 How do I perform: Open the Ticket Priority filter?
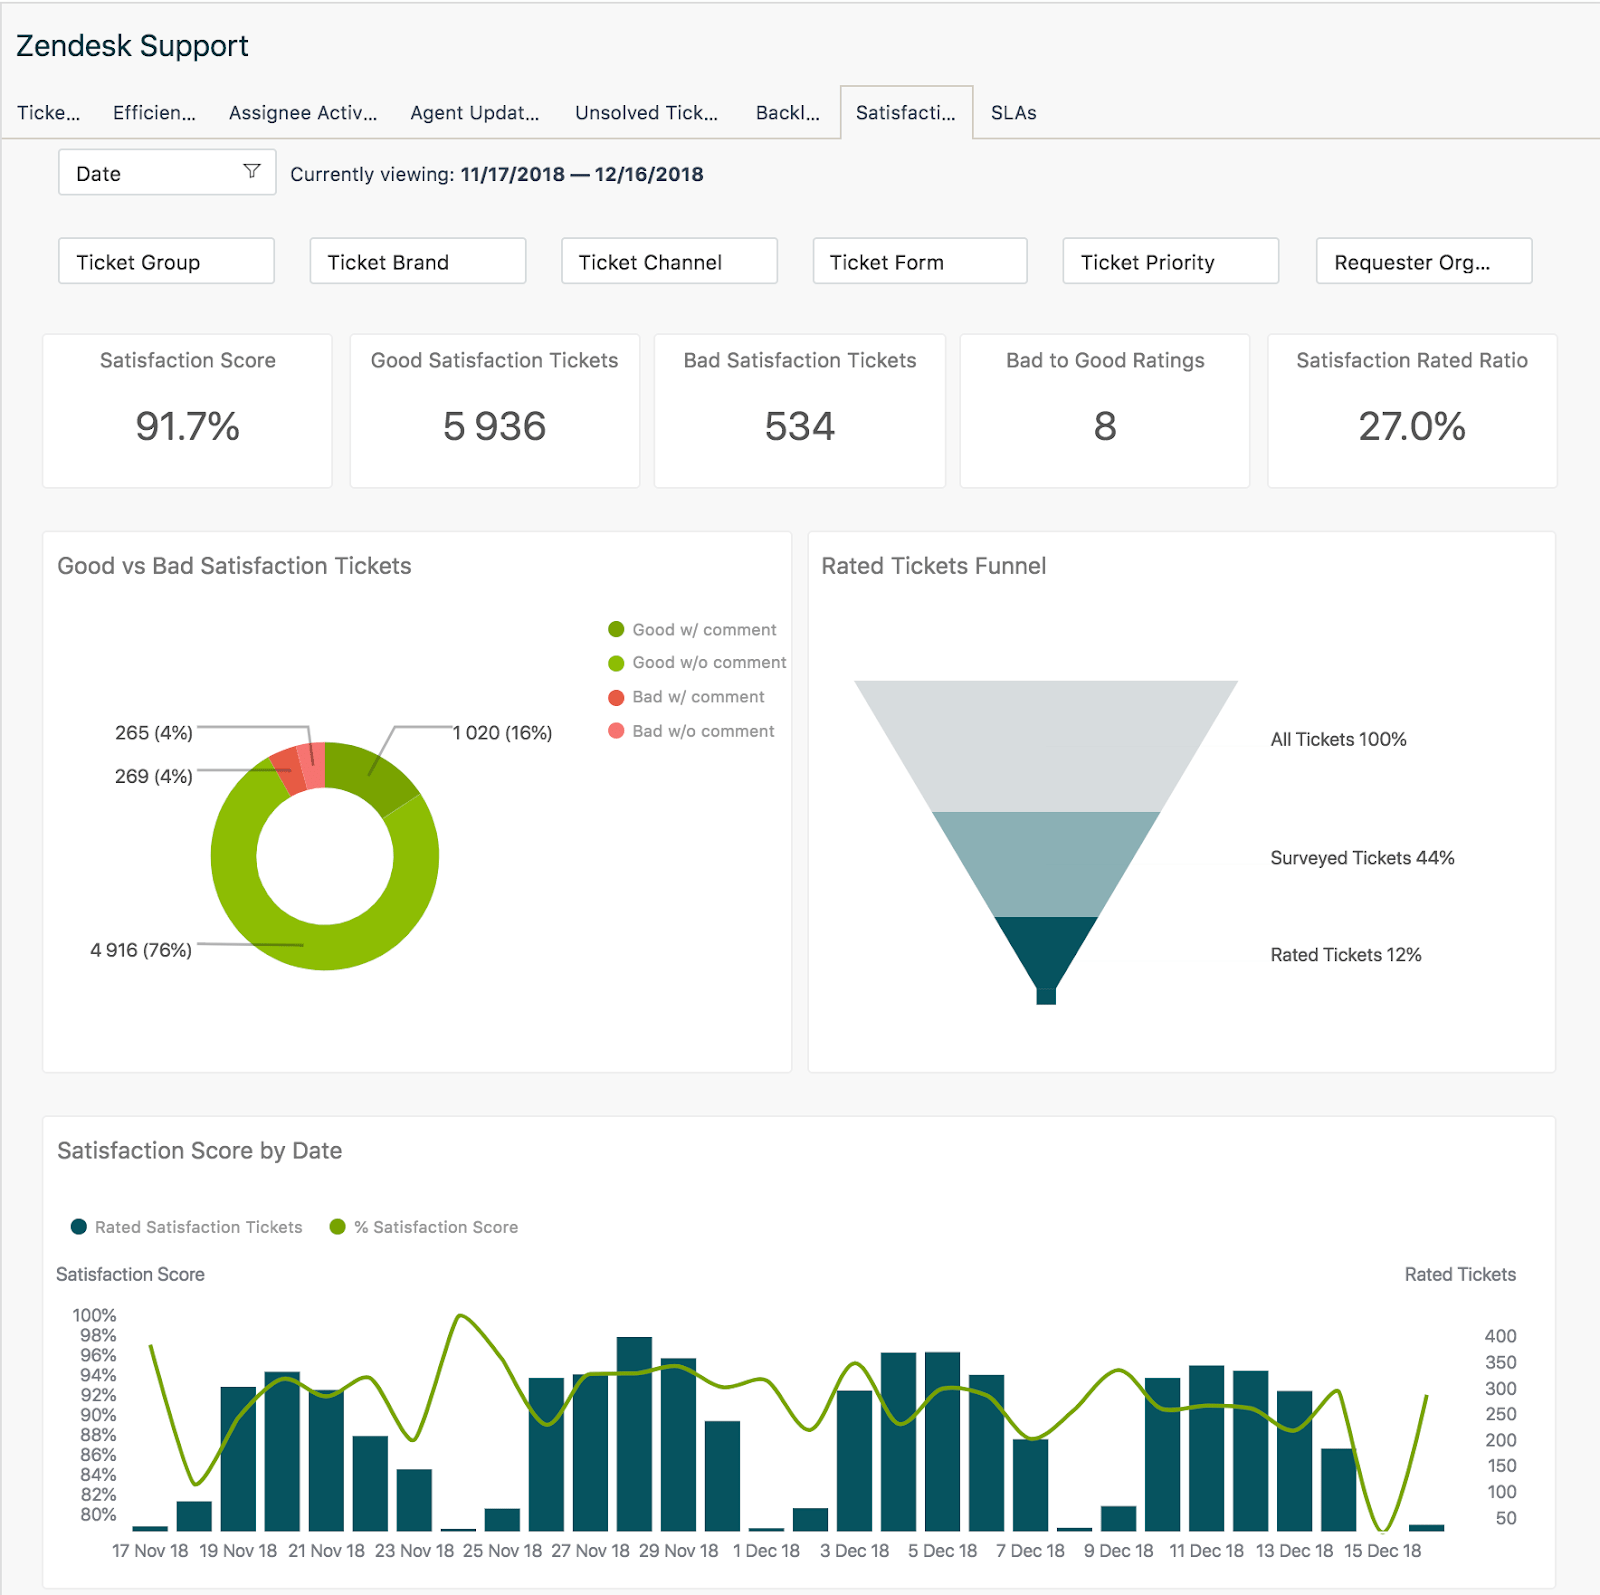(x=1171, y=261)
